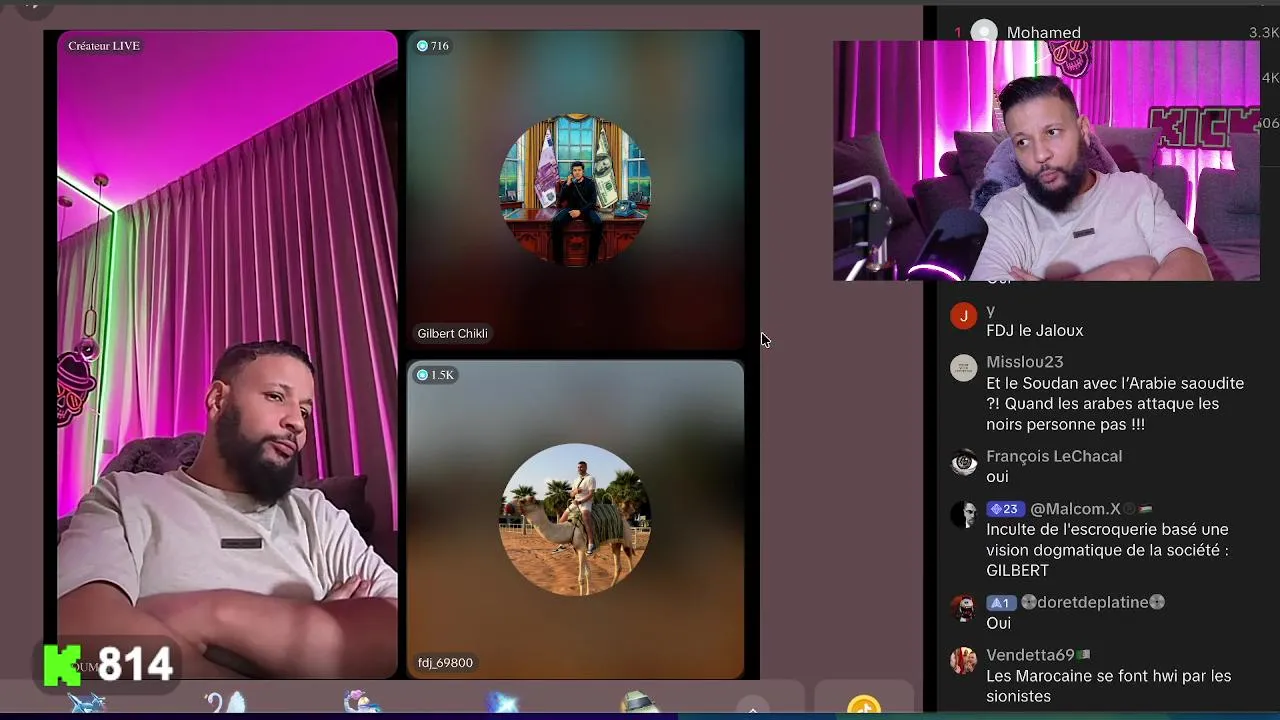The height and width of the screenshot is (720, 1280).
Task: Click the Créateur LIVE badge
Action: (104, 46)
